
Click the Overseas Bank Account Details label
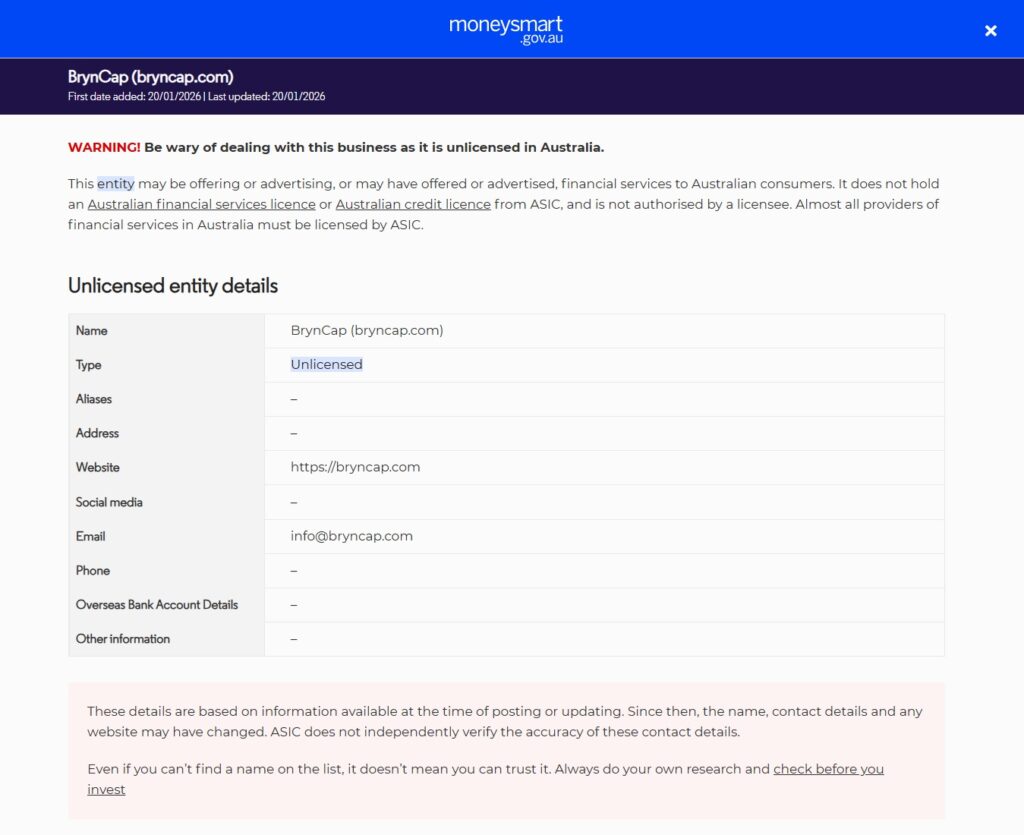(157, 604)
